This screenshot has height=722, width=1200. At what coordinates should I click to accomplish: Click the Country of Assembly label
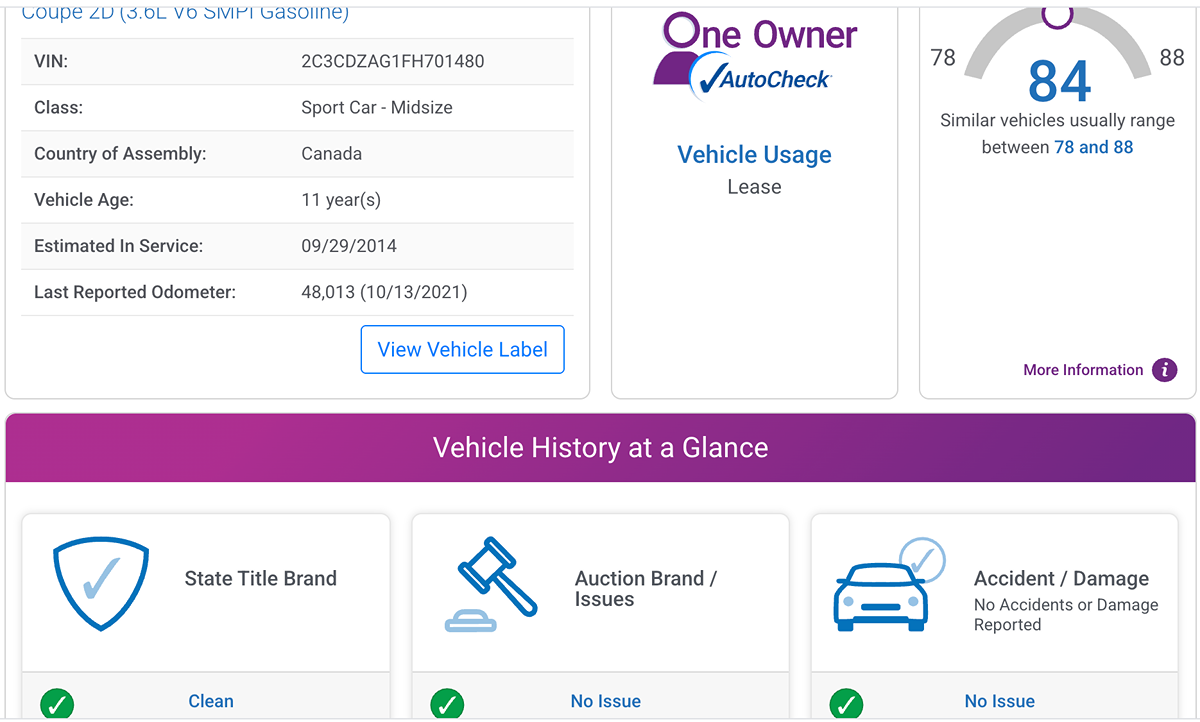(x=120, y=154)
